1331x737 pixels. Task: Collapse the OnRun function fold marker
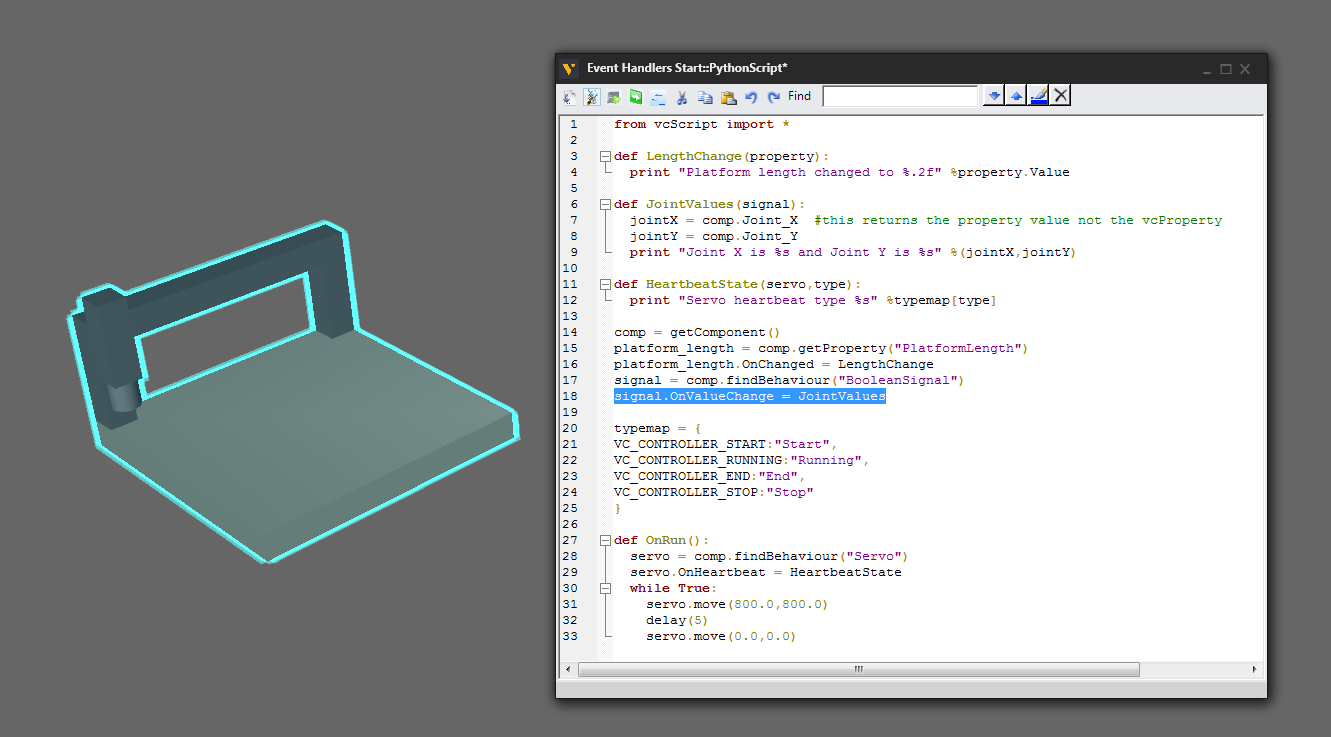[604, 540]
